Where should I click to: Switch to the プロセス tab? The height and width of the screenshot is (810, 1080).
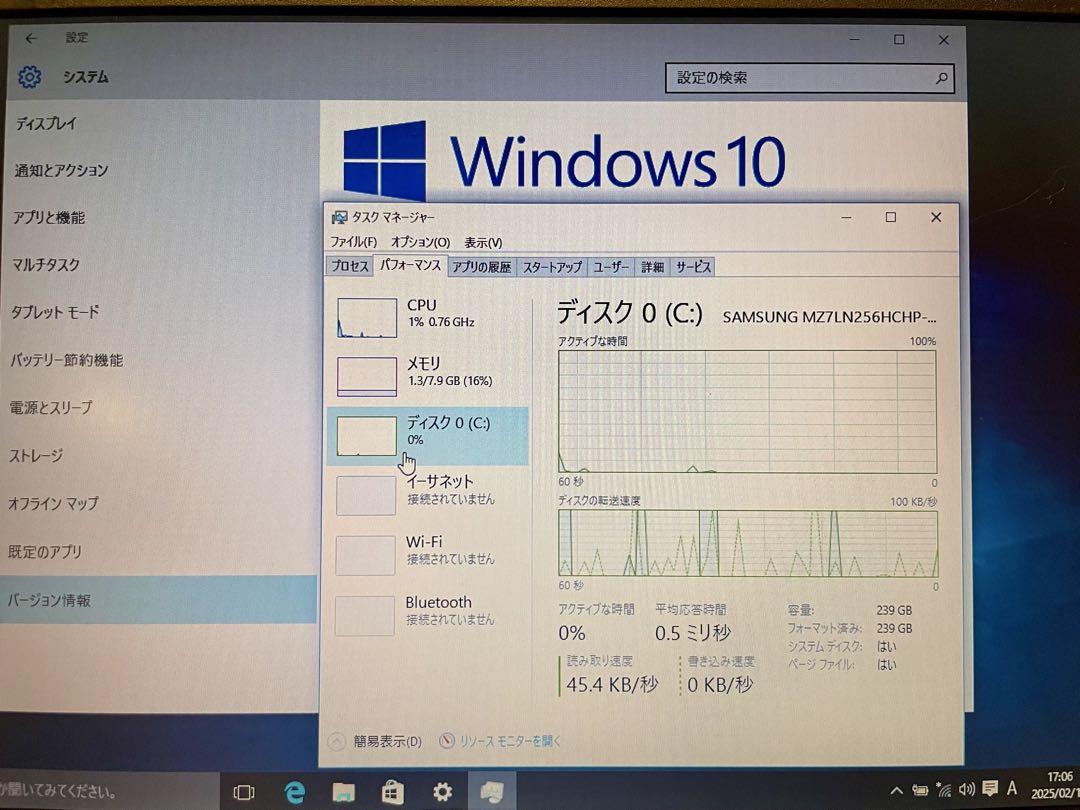point(350,267)
